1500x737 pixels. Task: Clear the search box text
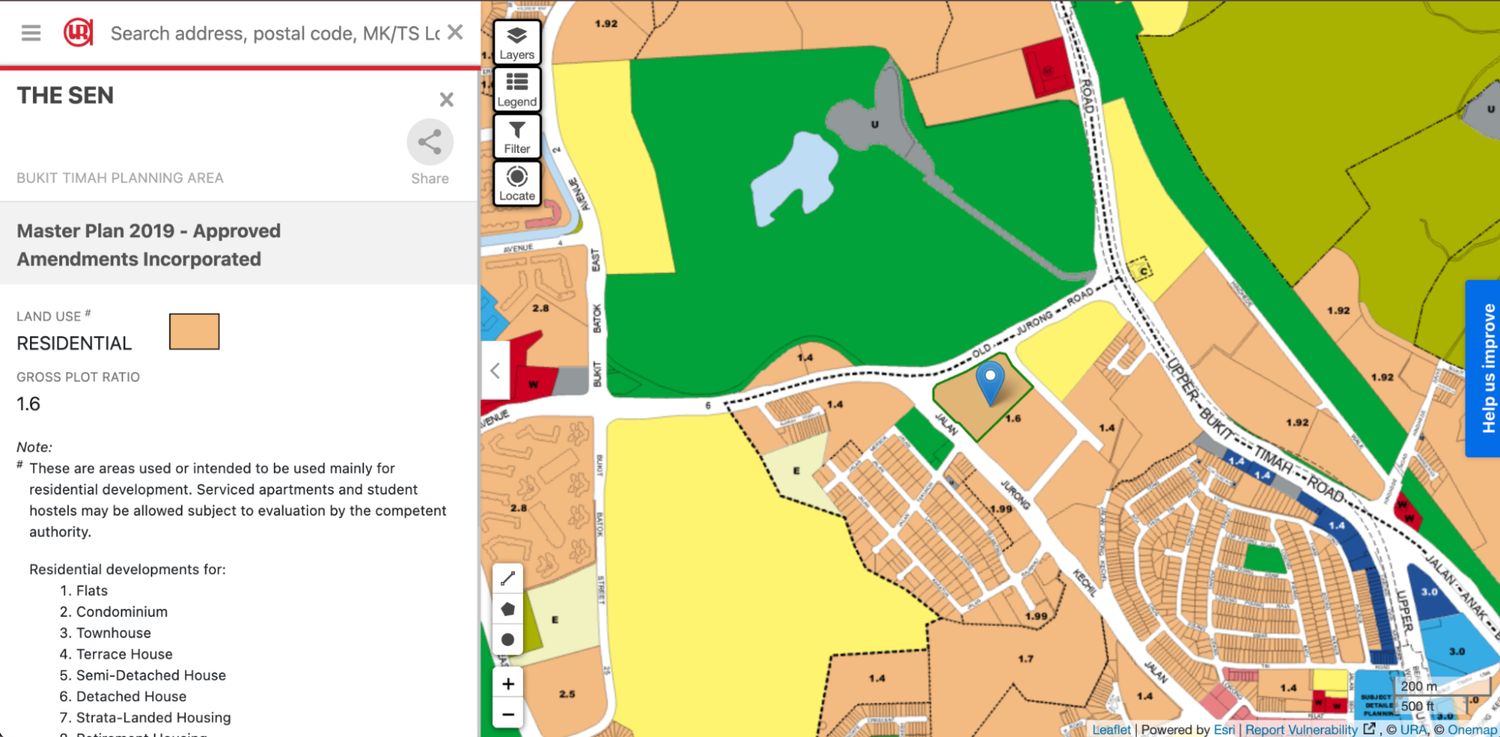tap(455, 33)
